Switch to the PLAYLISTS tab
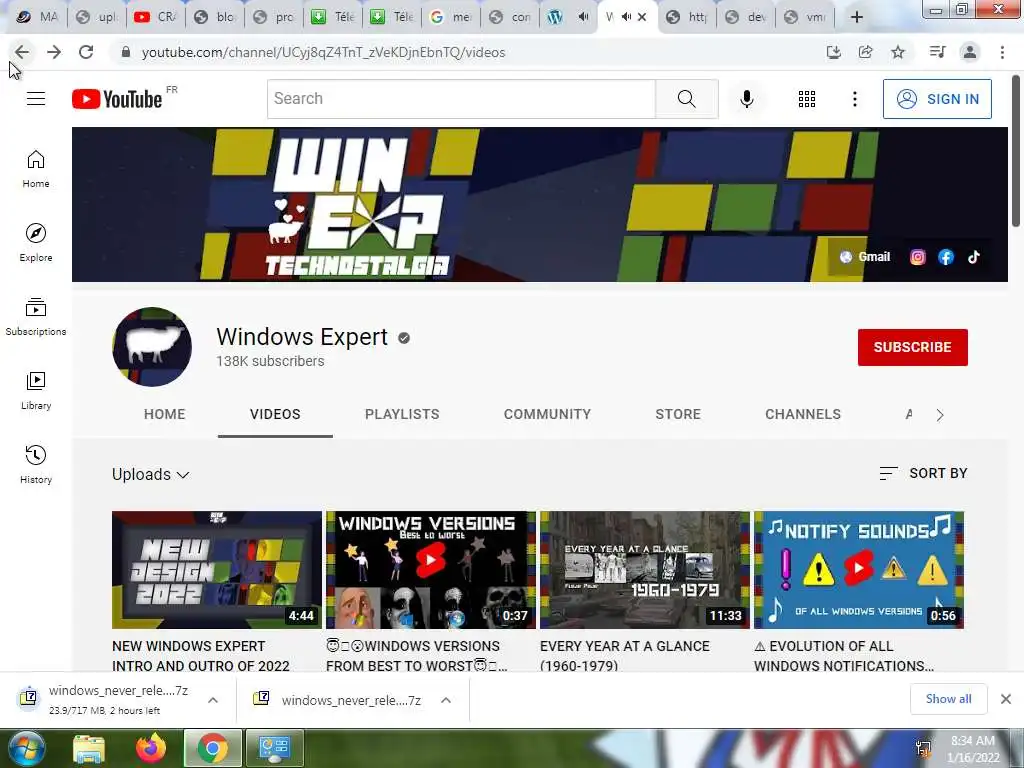1024x768 pixels. (x=402, y=414)
